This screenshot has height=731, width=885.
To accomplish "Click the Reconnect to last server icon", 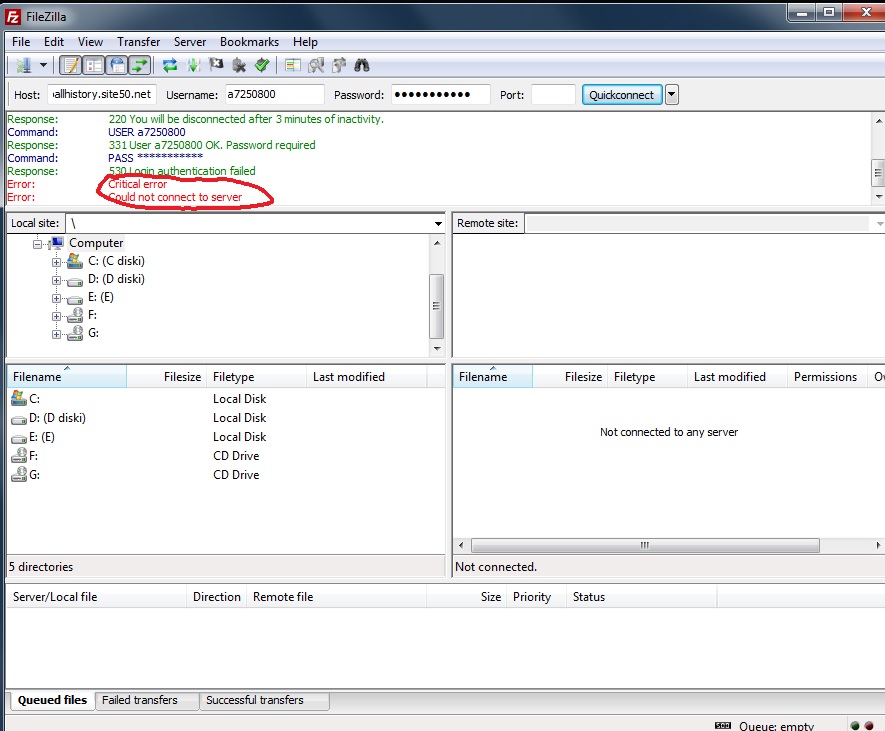I will 262,66.
